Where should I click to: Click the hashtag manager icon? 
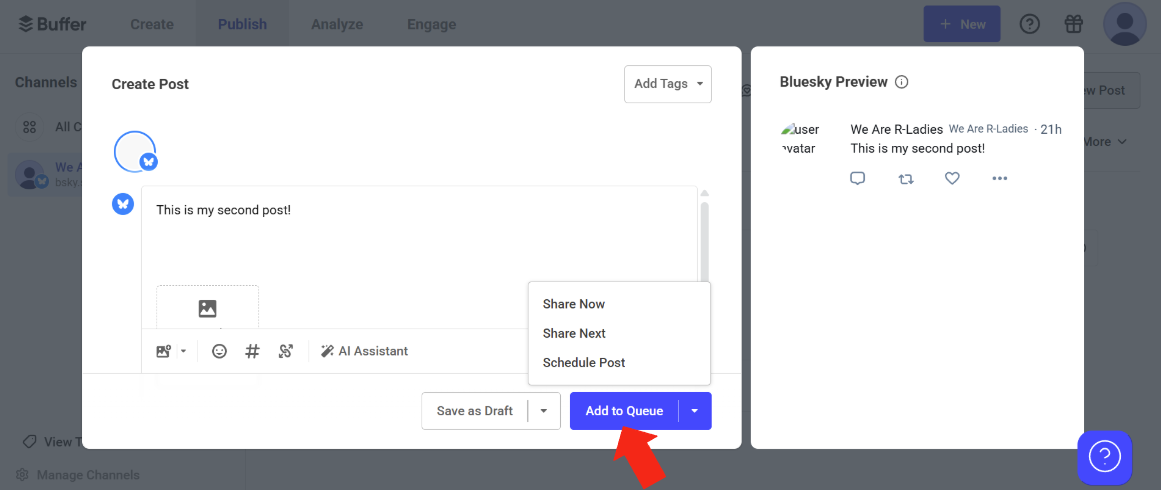tap(252, 352)
